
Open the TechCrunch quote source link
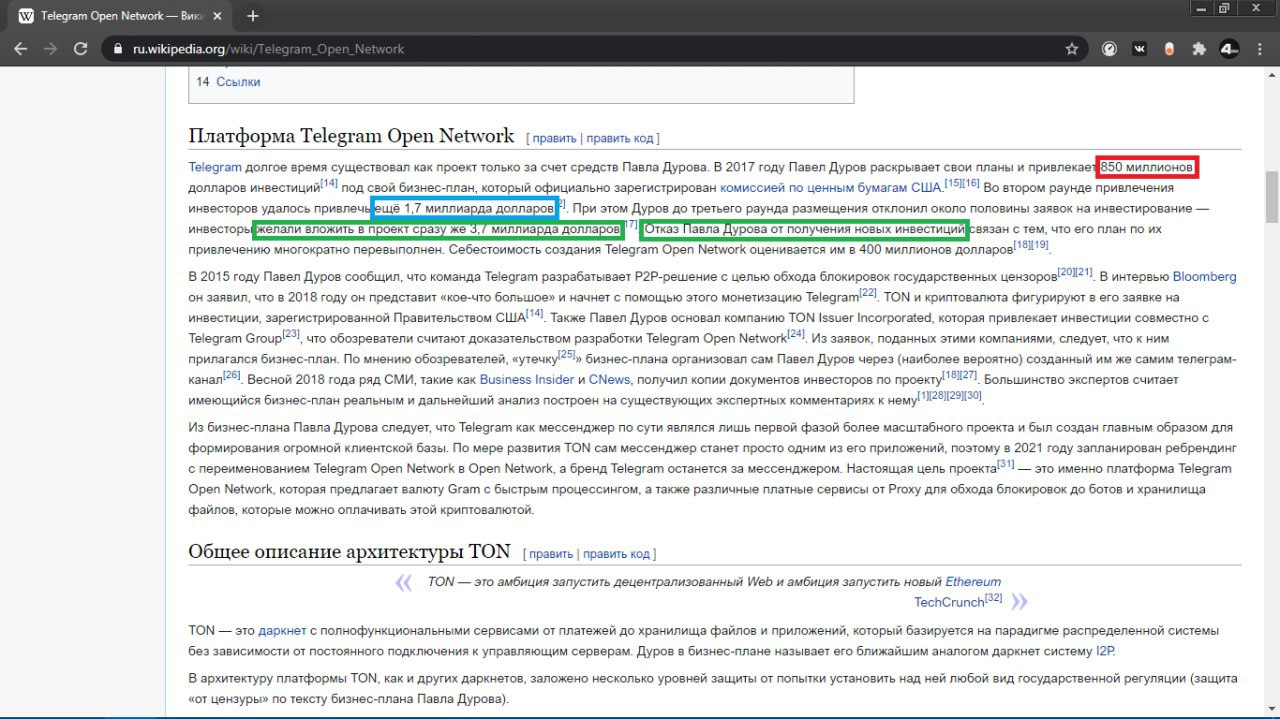(x=949, y=602)
